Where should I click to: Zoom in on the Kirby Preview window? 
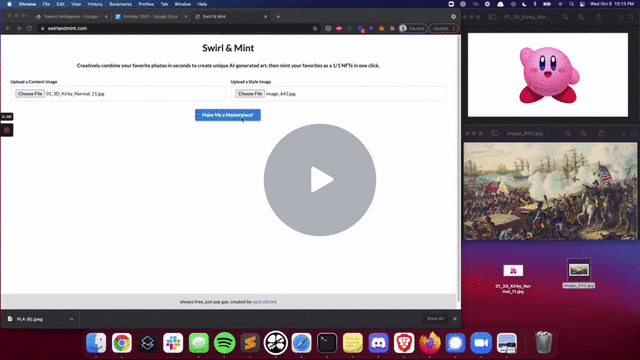click(x=581, y=17)
